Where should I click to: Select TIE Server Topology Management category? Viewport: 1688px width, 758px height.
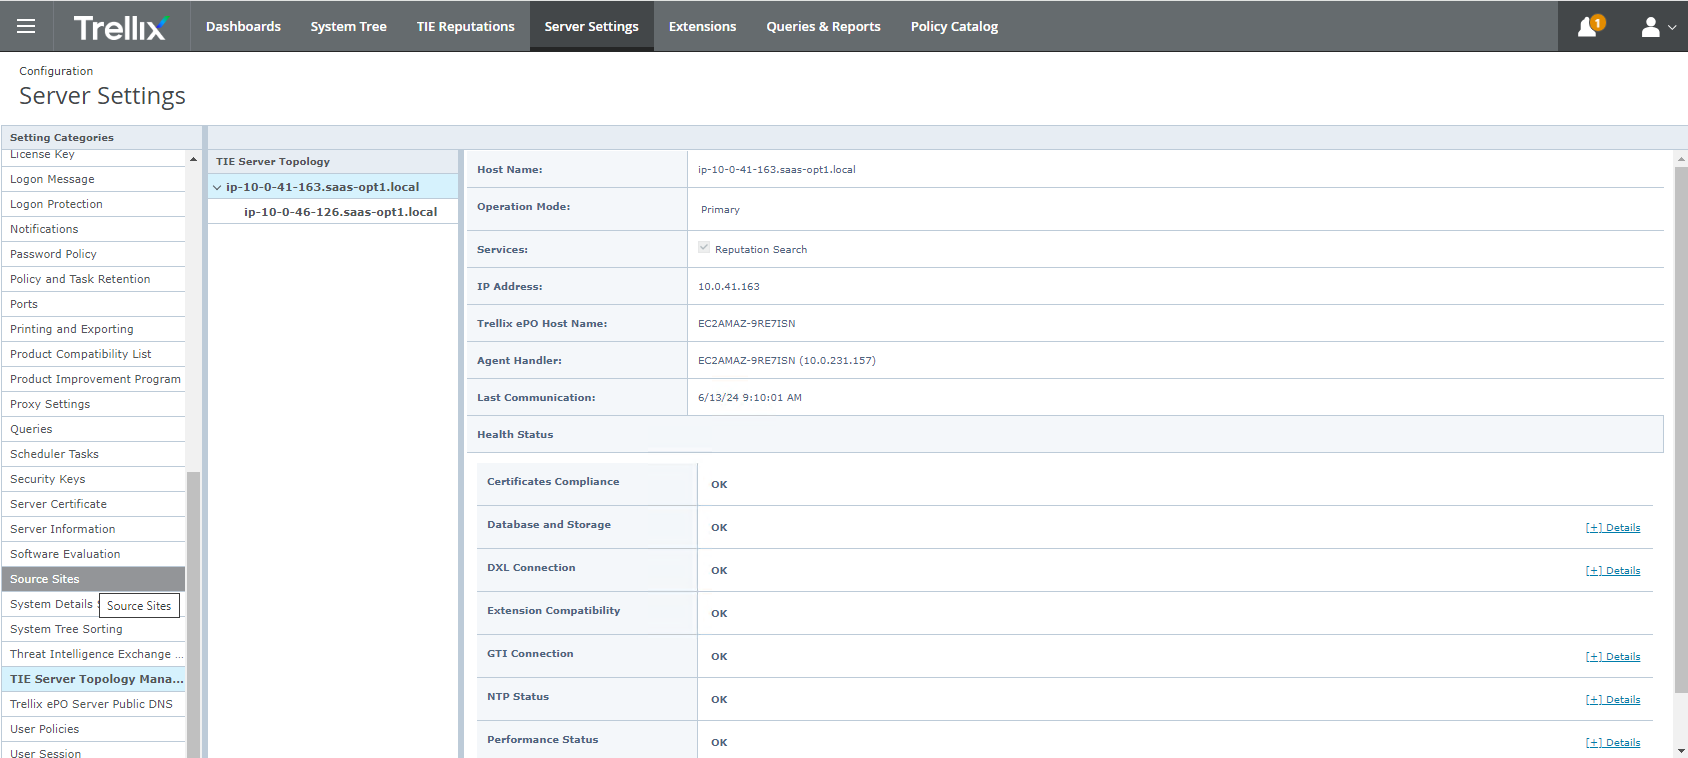[93, 679]
